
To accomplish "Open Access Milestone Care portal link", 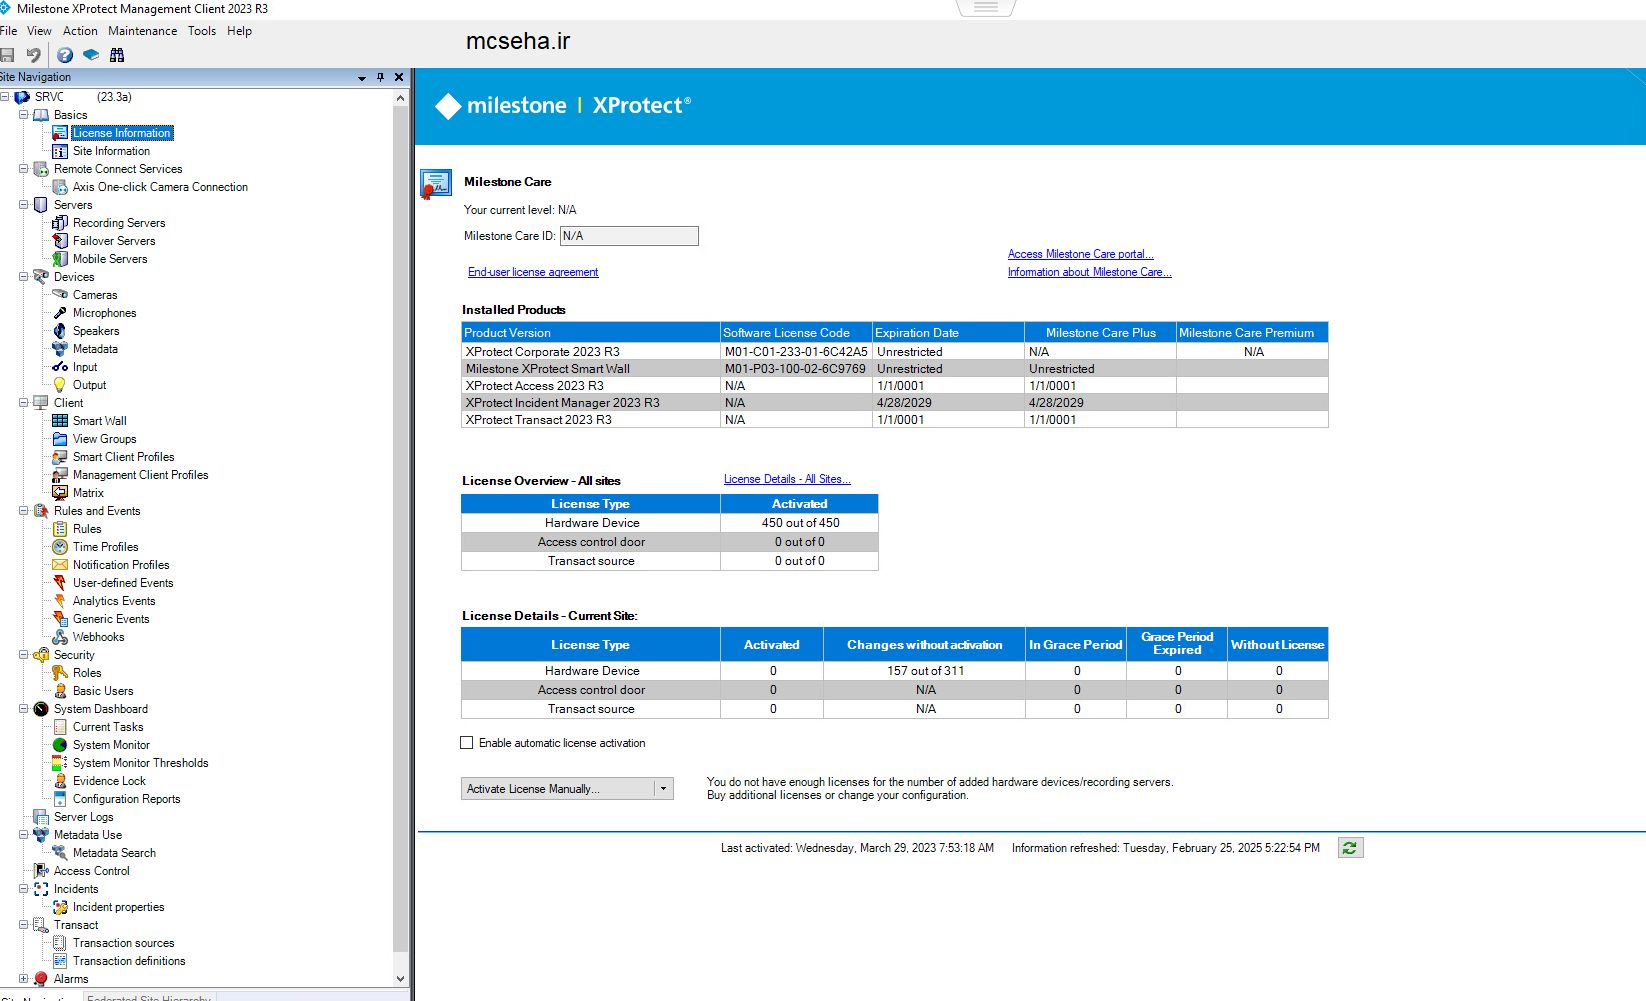I will tap(1081, 254).
